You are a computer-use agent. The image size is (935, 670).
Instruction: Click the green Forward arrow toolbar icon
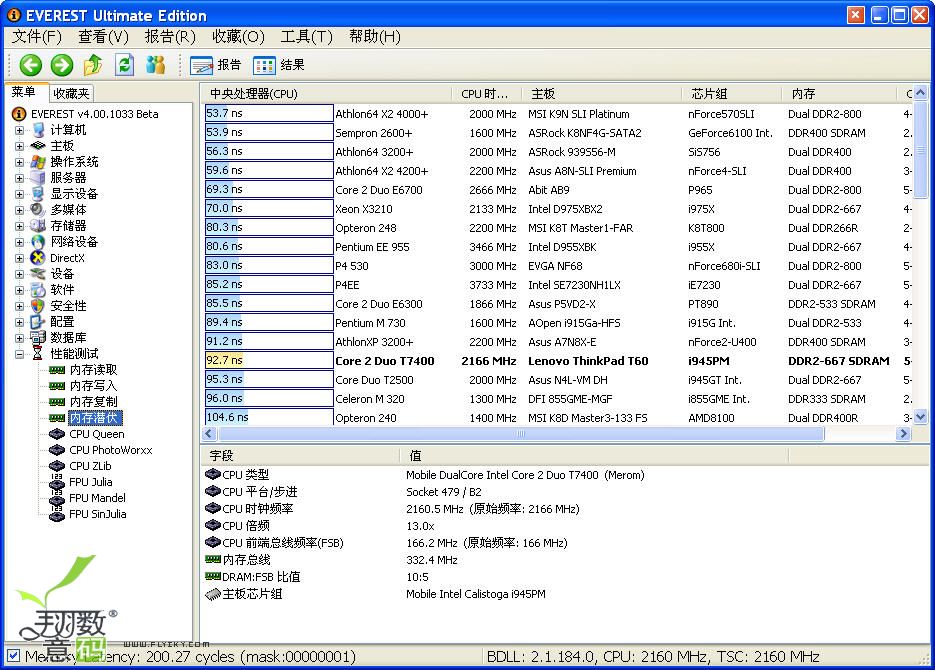[61, 65]
